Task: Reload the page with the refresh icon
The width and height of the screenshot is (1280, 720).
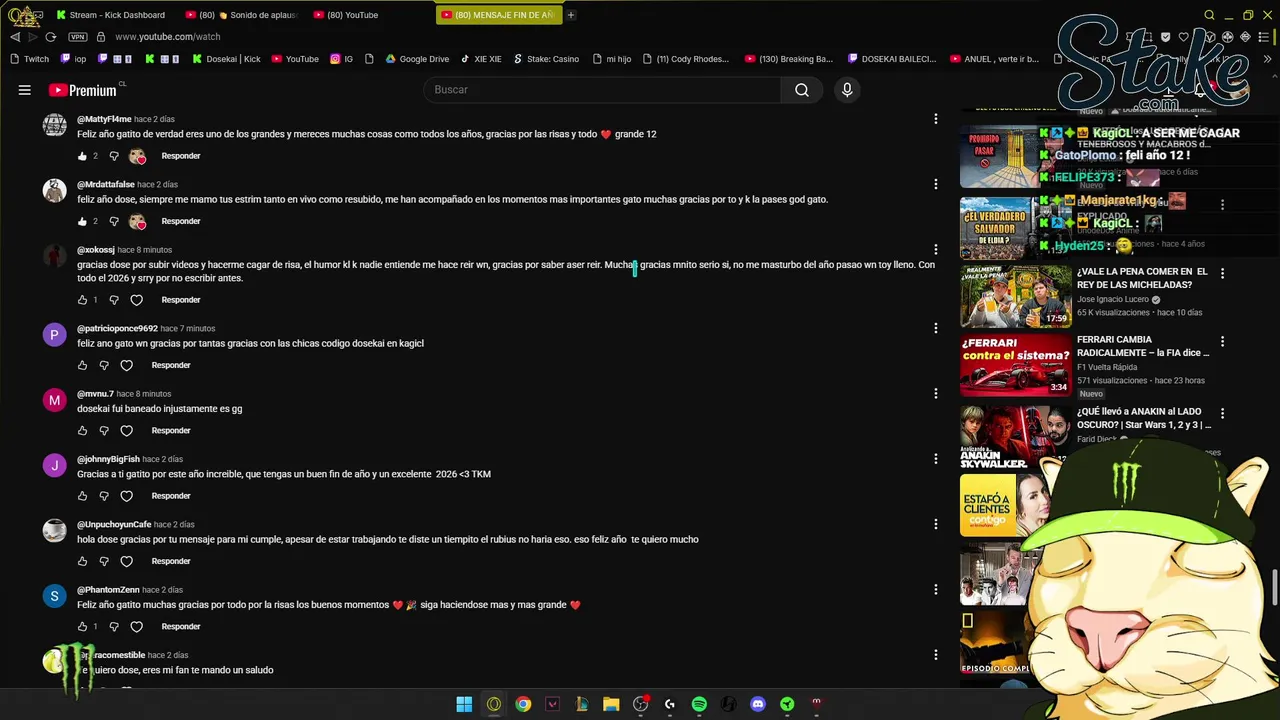Action: click(51, 37)
